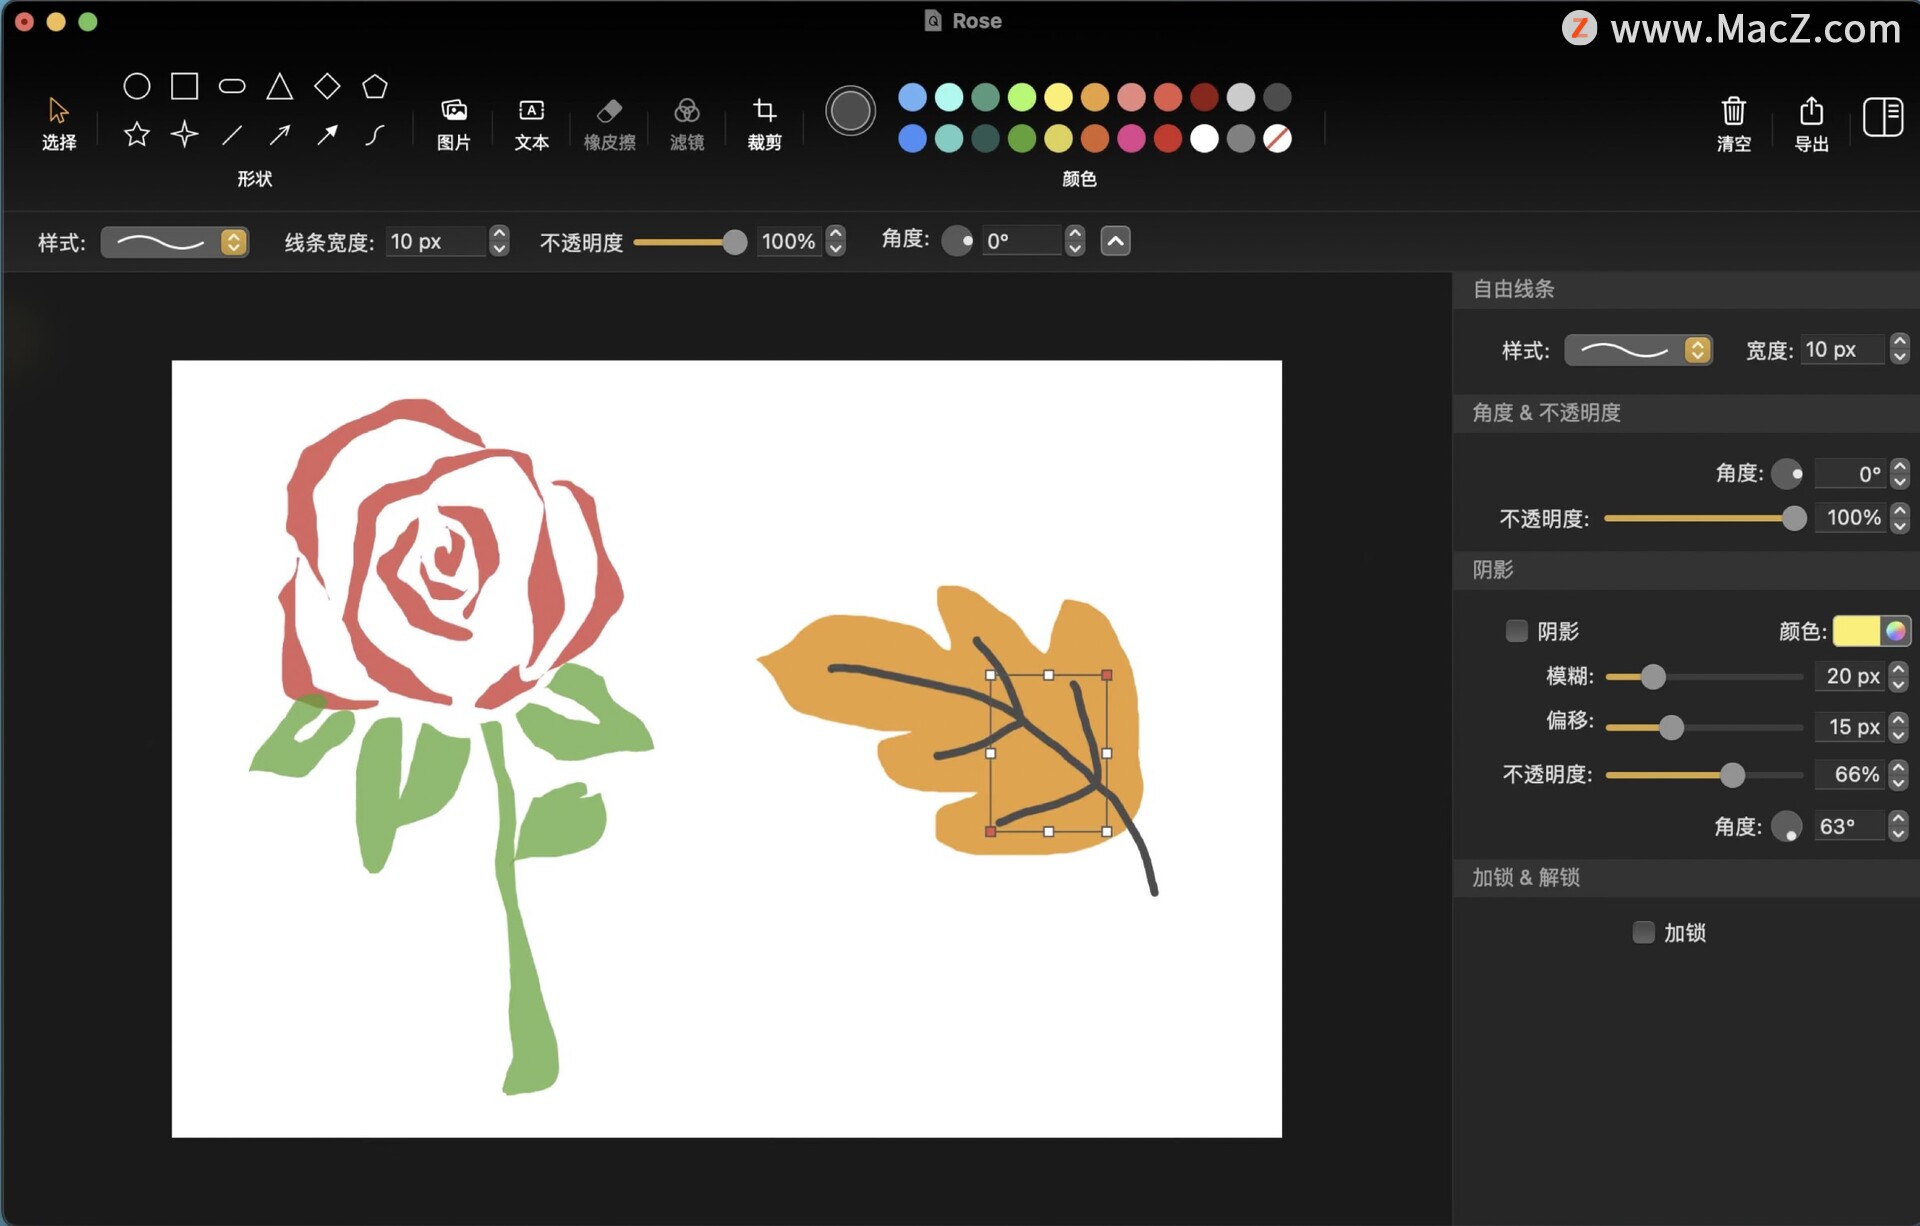The width and height of the screenshot is (1920, 1226).
Task: Click the toolbar 角度 0° stepper
Action: tap(1075, 241)
